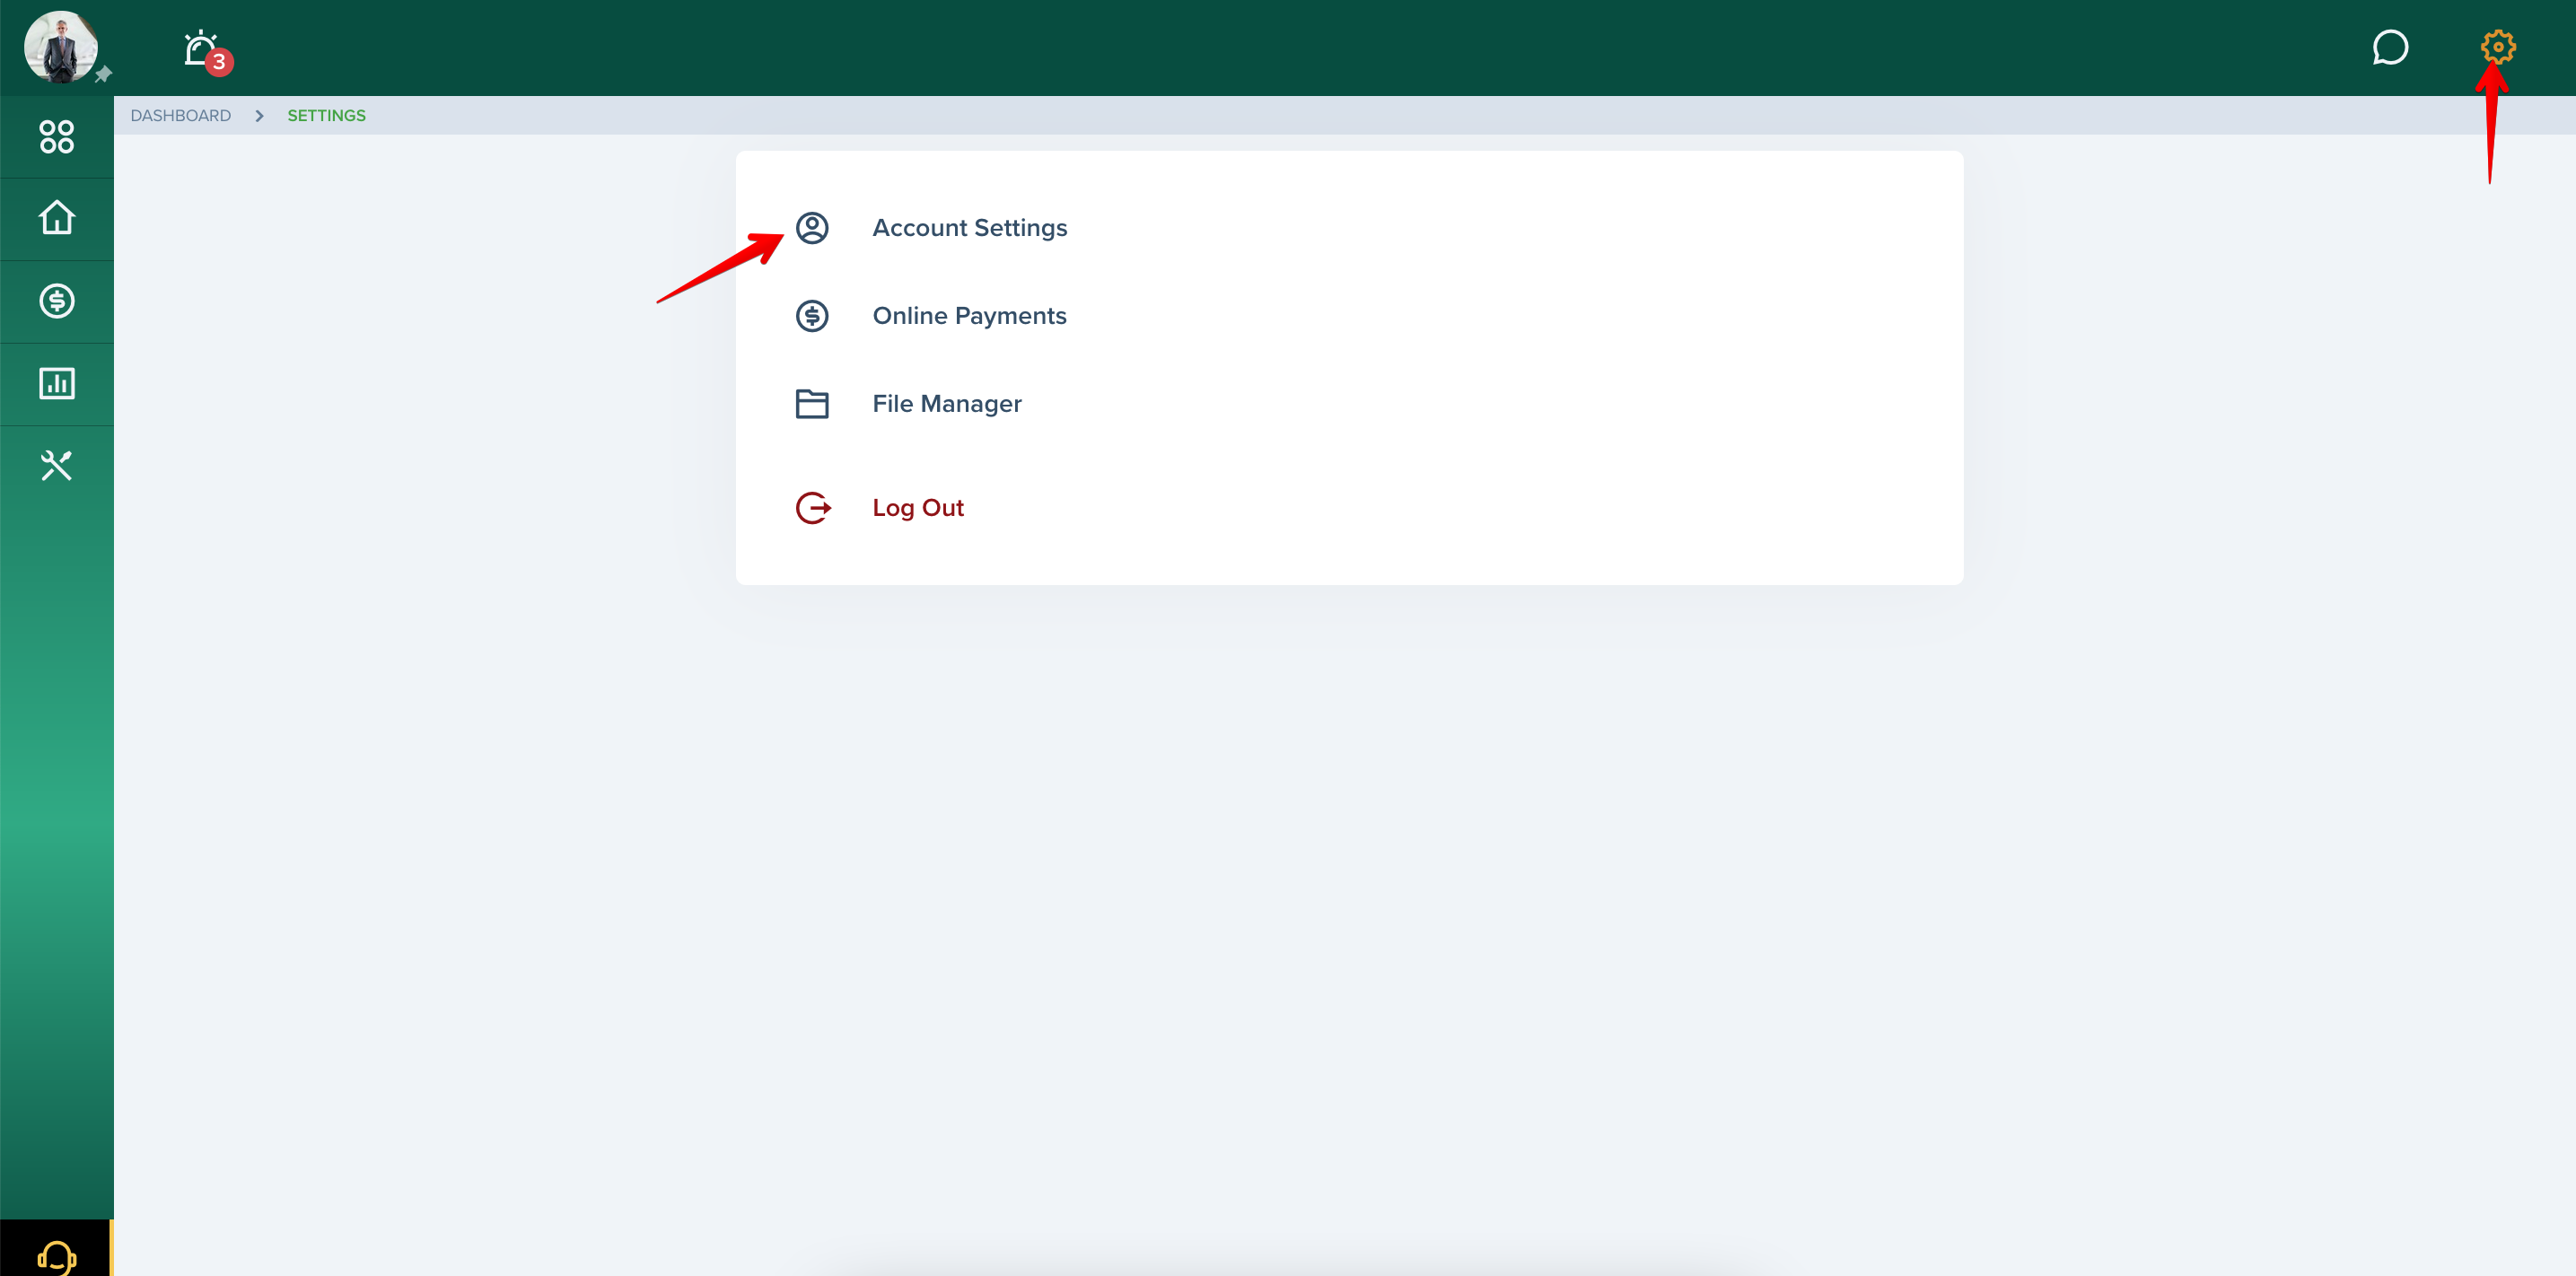The image size is (2576, 1276).
Task: Open the bar chart reports sidebar icon
Action: click(x=57, y=383)
